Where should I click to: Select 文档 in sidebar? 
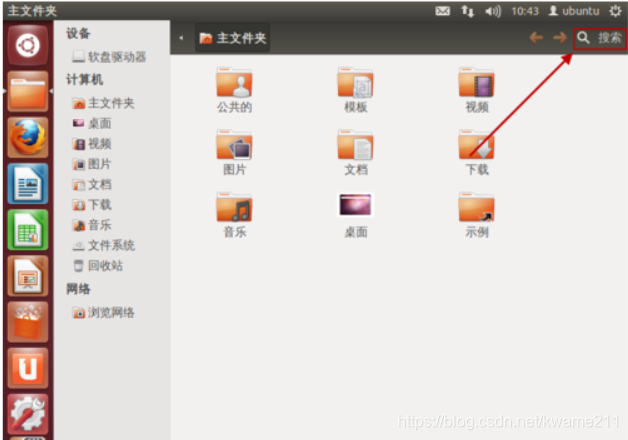pyautogui.click(x=92, y=185)
